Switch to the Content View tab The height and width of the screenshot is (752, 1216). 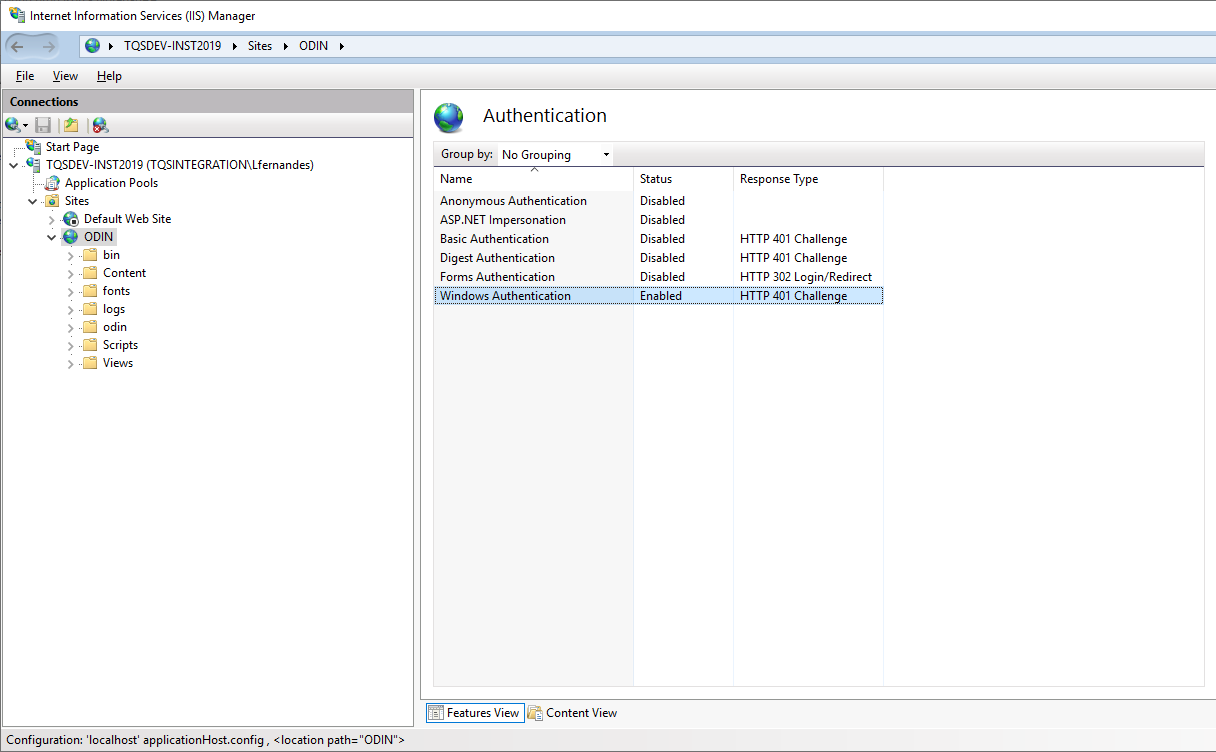coord(572,713)
